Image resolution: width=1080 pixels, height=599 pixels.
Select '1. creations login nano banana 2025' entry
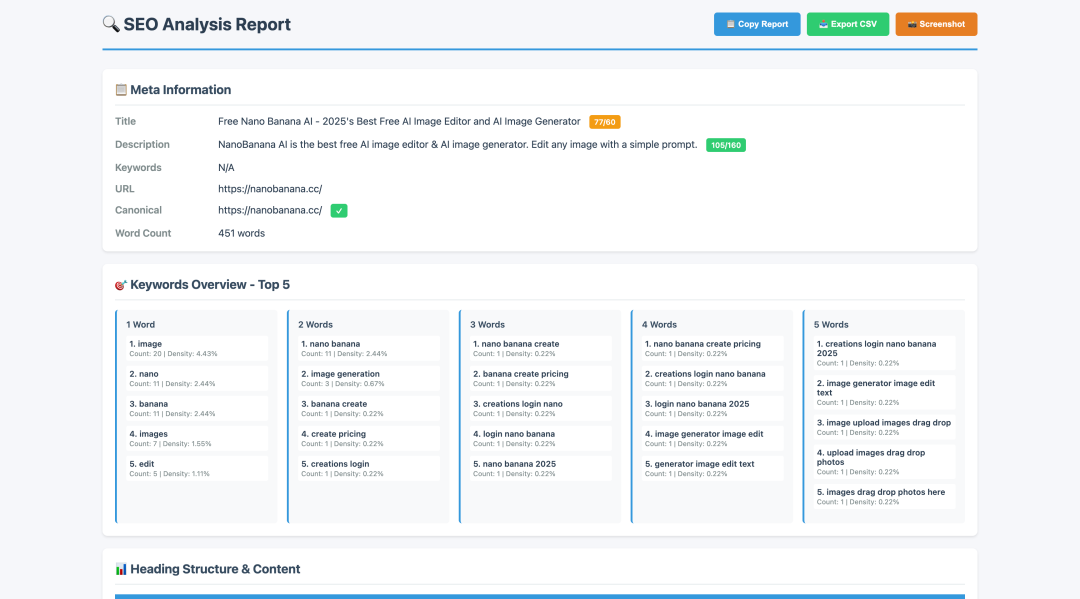[884, 353]
